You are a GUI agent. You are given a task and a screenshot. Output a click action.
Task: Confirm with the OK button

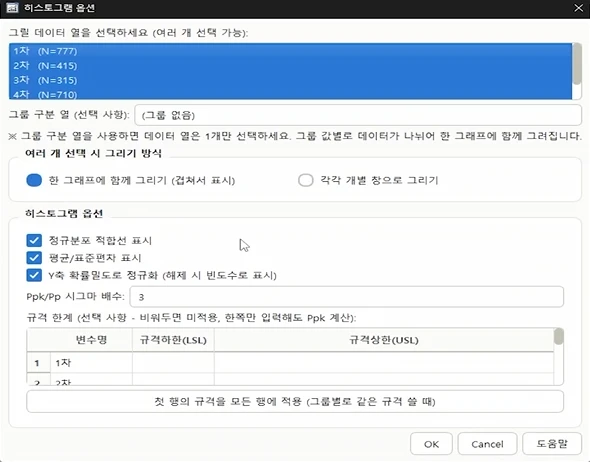click(x=431, y=444)
